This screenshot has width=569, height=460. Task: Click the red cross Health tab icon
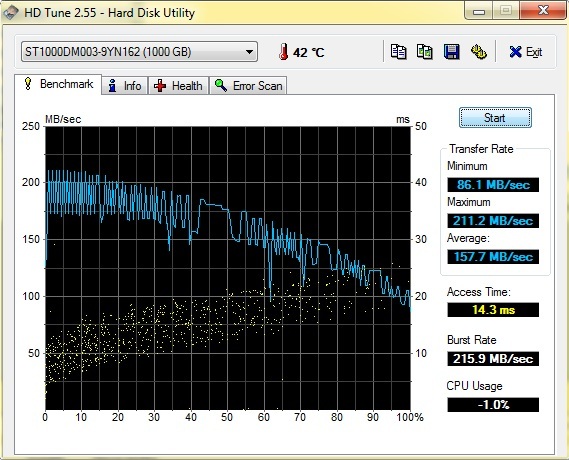(x=160, y=86)
